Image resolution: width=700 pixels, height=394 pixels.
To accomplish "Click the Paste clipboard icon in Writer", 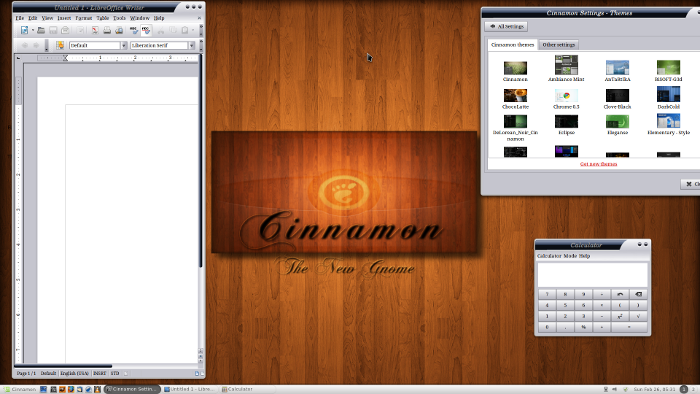I will point(184,30).
